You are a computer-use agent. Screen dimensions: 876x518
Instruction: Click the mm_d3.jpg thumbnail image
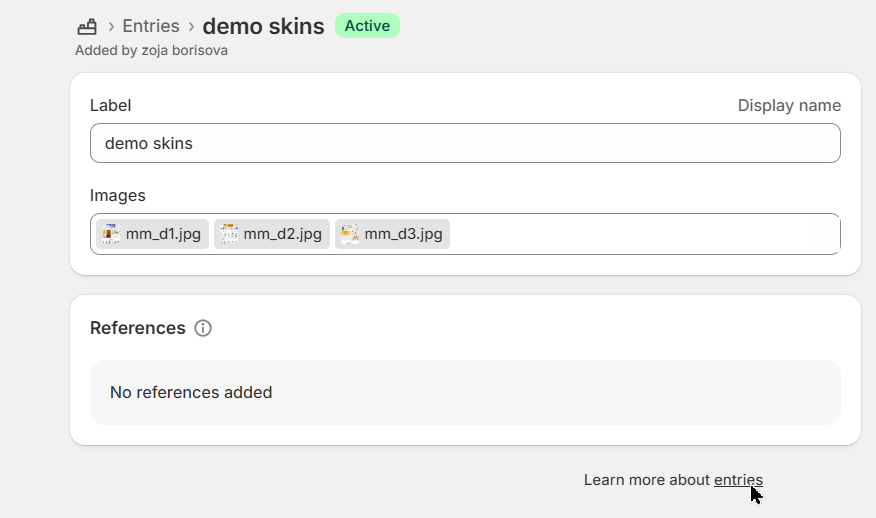(349, 234)
